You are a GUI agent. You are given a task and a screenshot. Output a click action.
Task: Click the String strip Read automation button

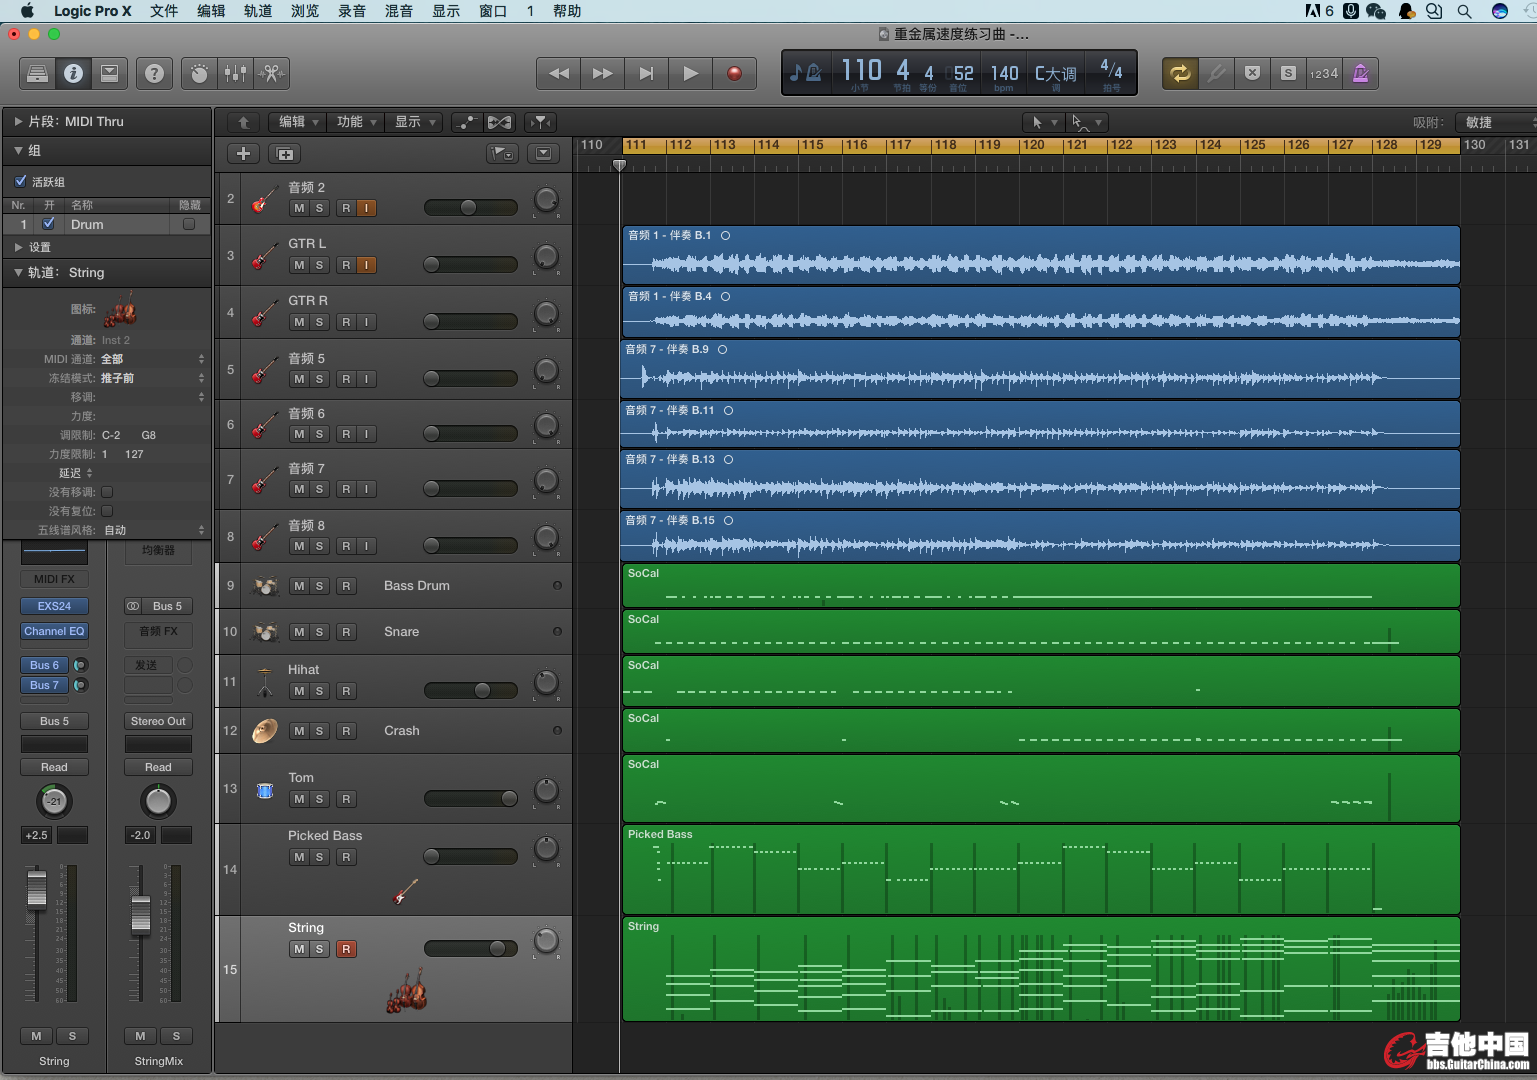(54, 767)
